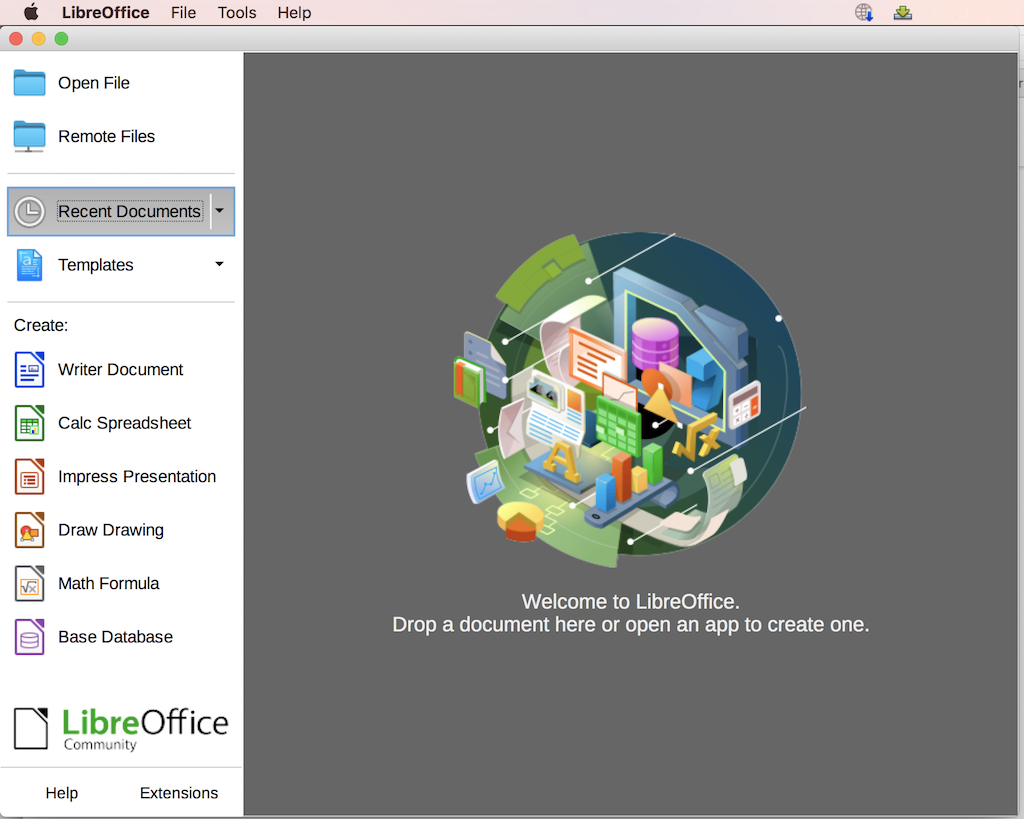This screenshot has height=819, width=1024.
Task: Click the donate download icon in menu bar
Action: coord(902,12)
